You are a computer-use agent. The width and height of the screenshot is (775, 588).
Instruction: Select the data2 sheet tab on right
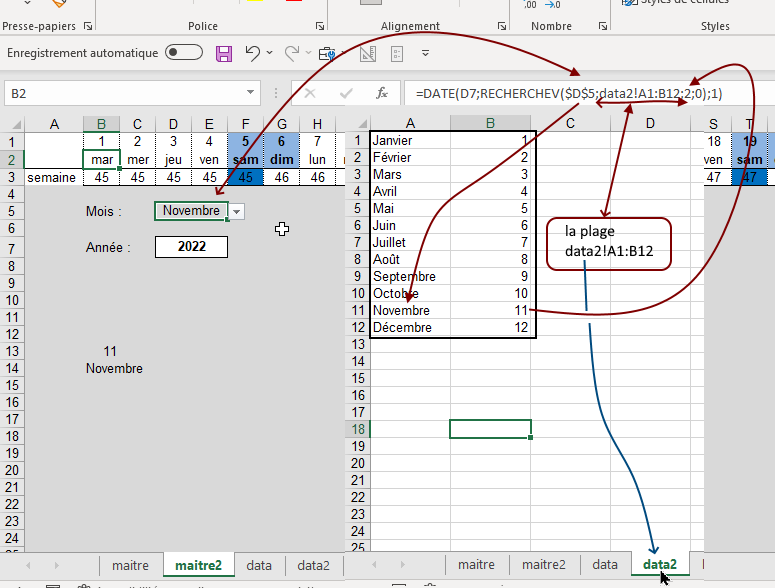point(661,565)
